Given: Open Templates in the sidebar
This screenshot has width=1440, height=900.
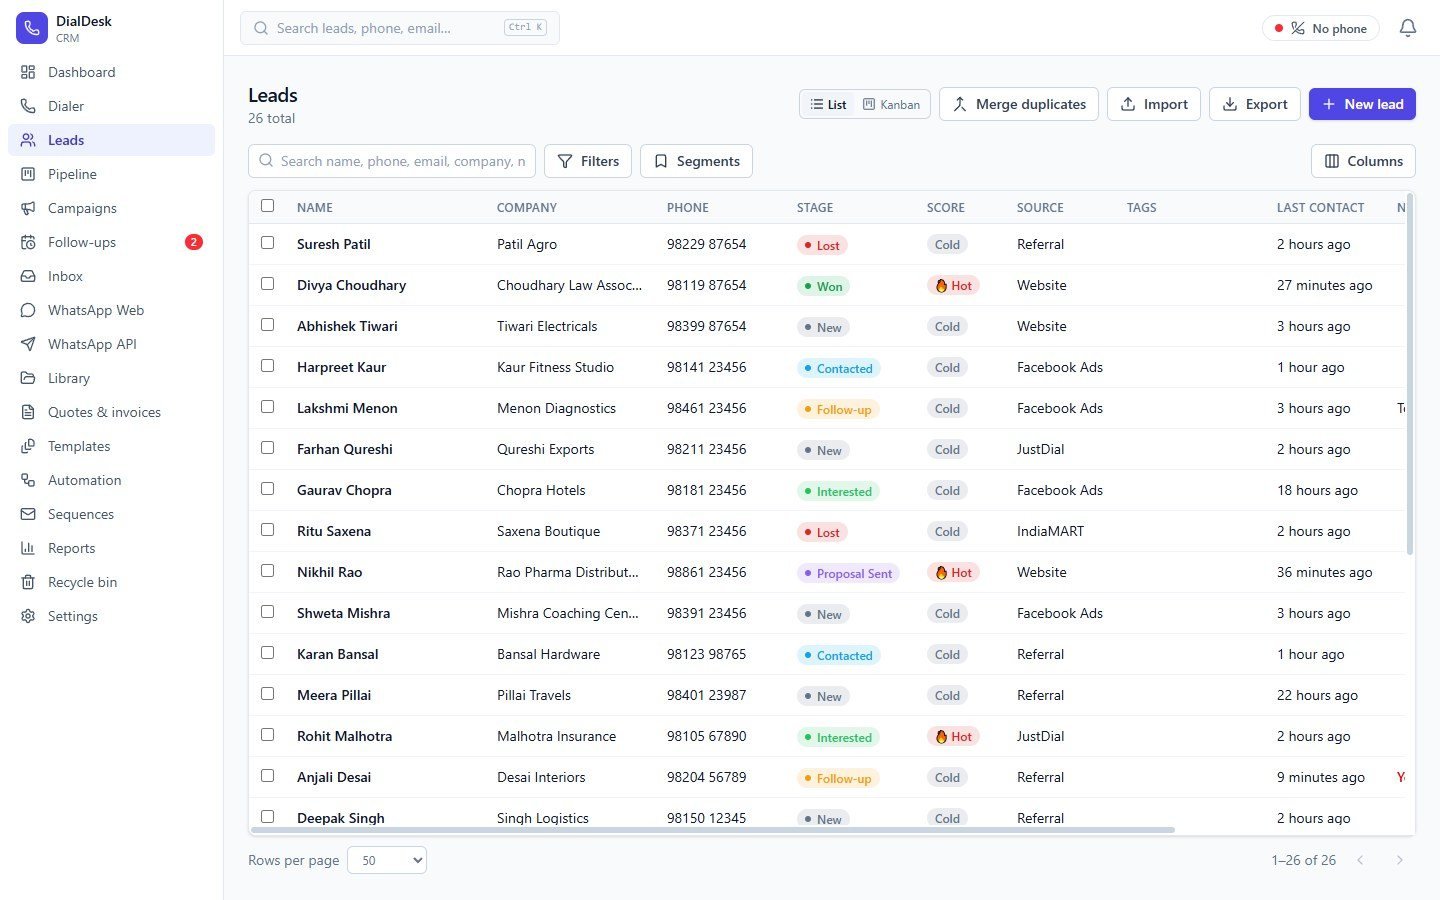Looking at the screenshot, I should coord(111,446).
